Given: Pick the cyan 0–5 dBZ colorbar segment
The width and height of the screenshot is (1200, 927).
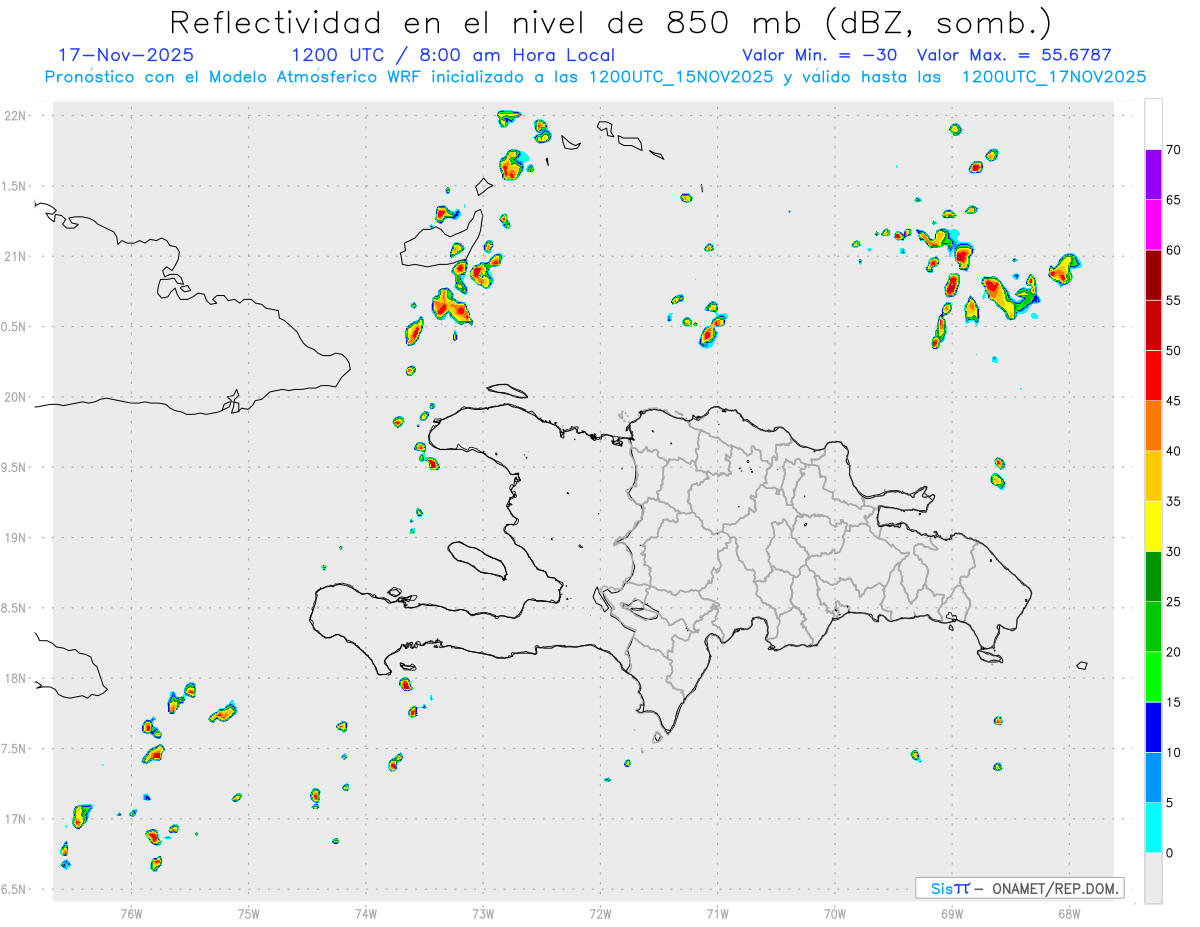Looking at the screenshot, I should [1153, 828].
